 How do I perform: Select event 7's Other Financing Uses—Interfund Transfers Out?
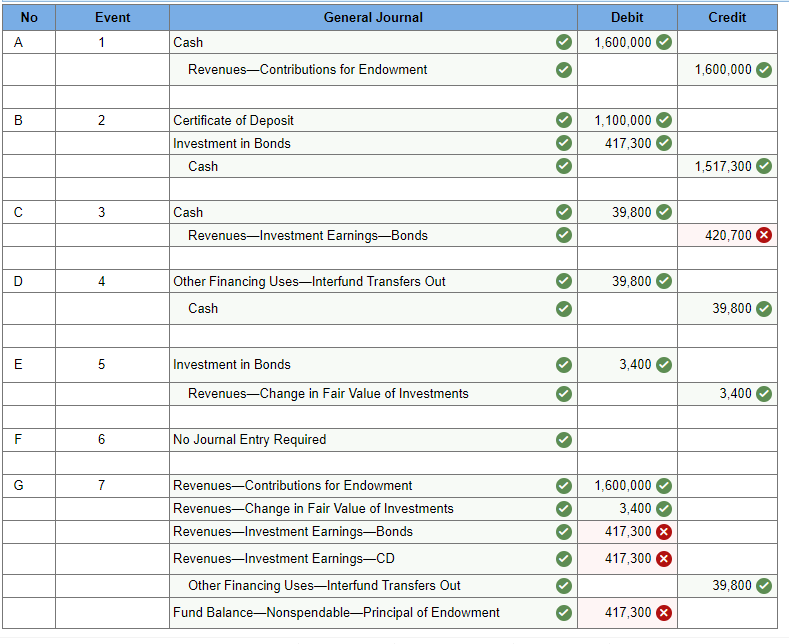click(373, 586)
